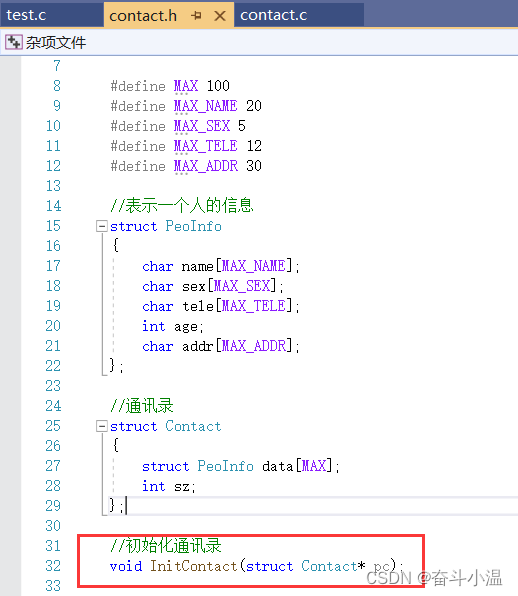Click the MAX macro on line 8
Image resolution: width=518 pixels, height=596 pixels.
point(186,86)
